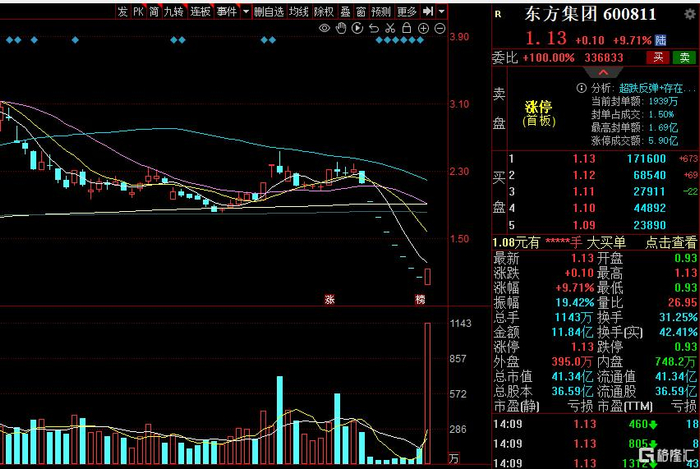Image resolution: width=700 pixels, height=469 pixels.
Task: Toggle 均线 moving averages
Action: (299, 12)
